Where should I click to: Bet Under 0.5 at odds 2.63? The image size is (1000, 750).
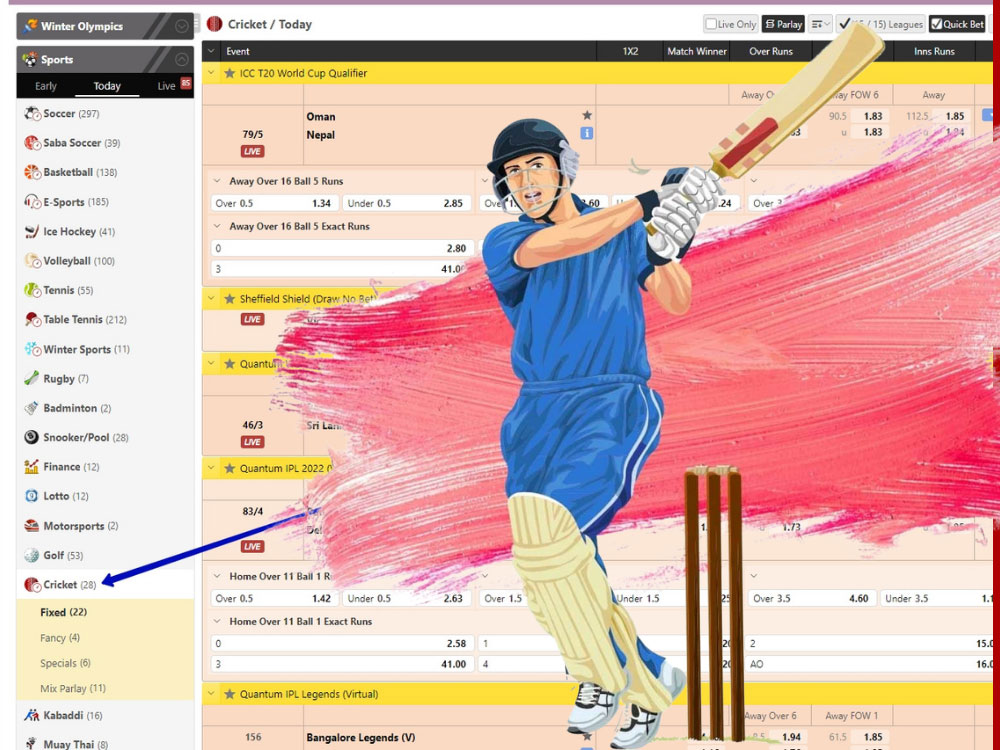406,598
